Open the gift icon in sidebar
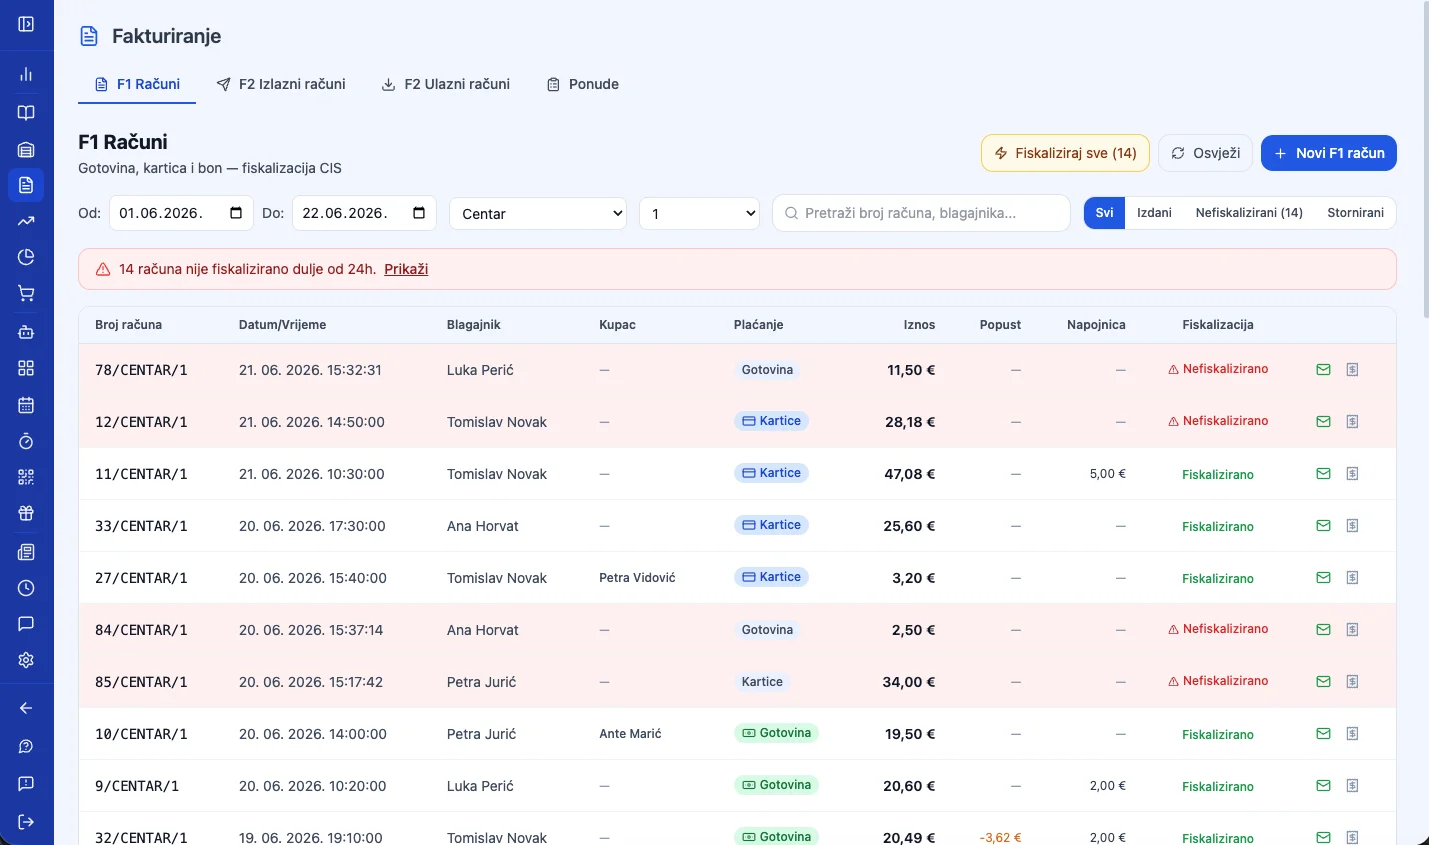The height and width of the screenshot is (845, 1429). click(x=26, y=513)
